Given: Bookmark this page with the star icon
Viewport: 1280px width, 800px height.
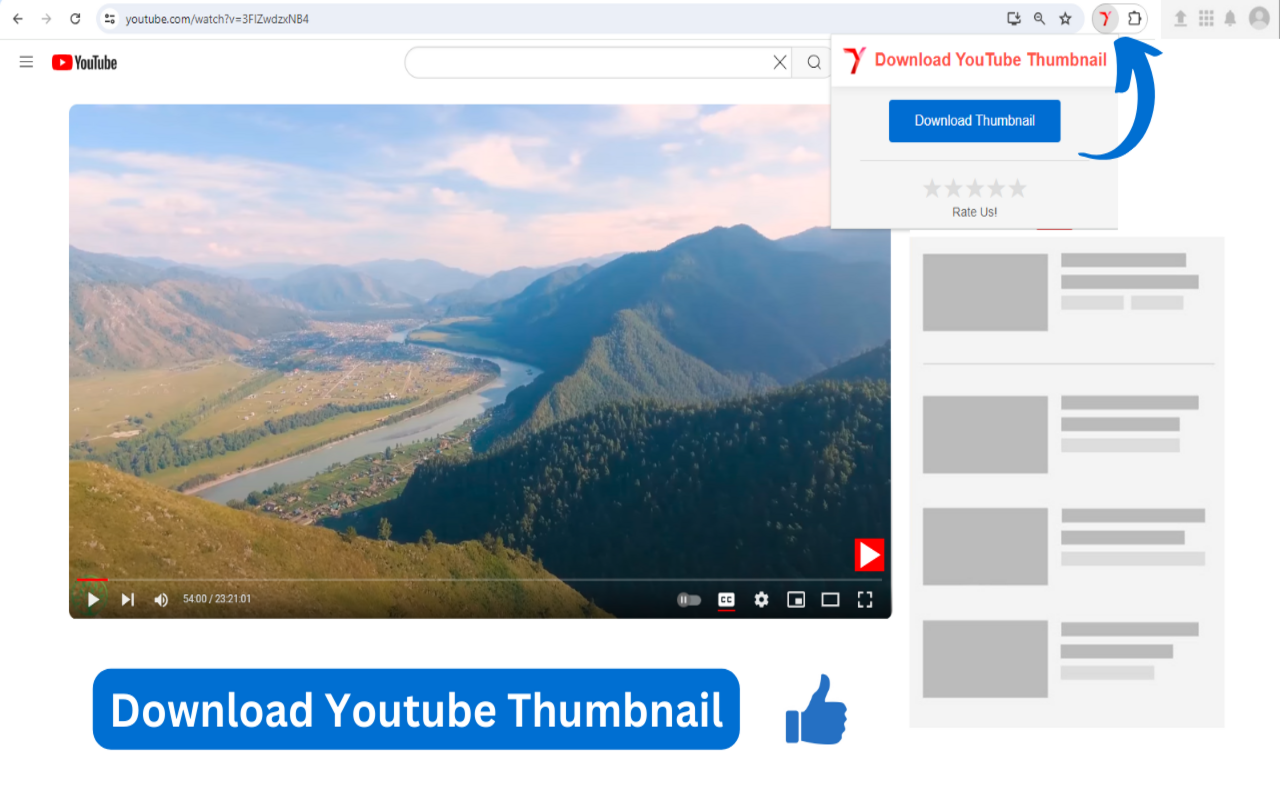Looking at the screenshot, I should (x=1065, y=18).
